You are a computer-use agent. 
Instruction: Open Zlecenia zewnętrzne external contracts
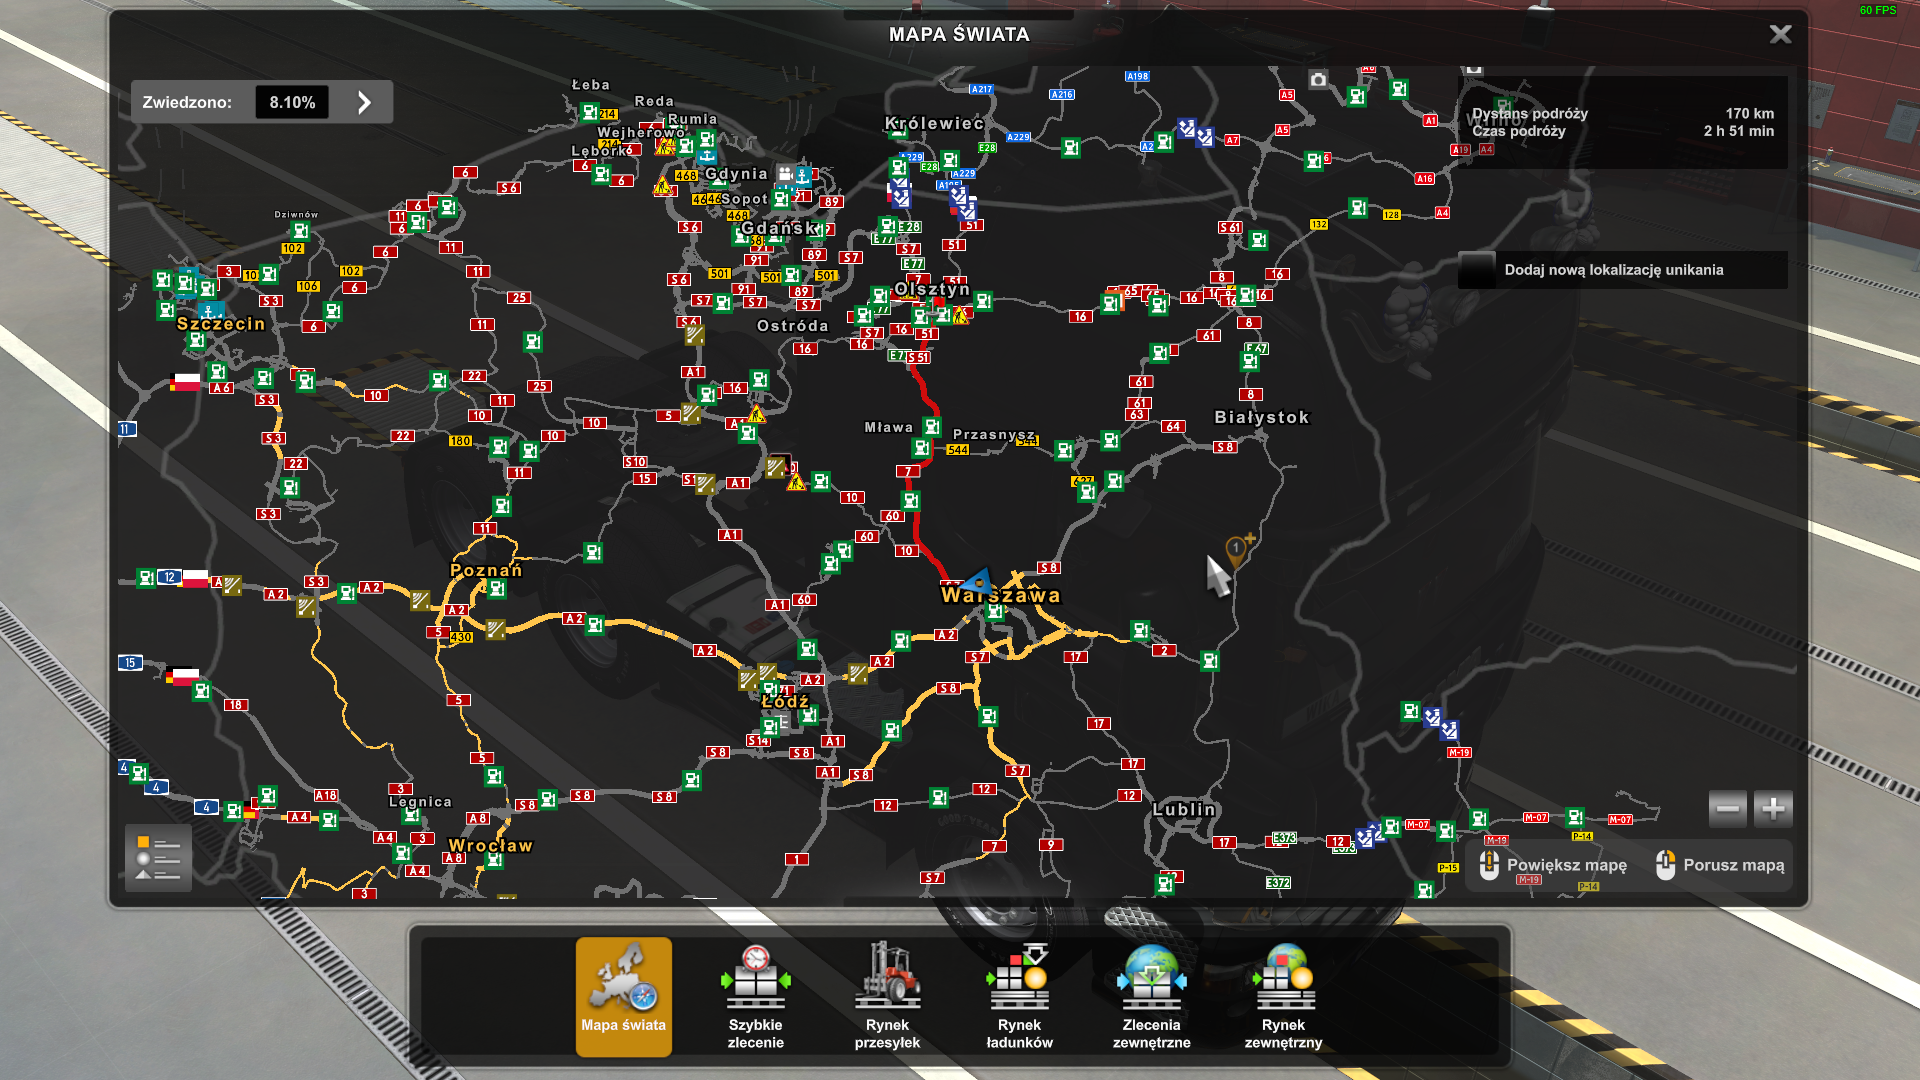1151,996
